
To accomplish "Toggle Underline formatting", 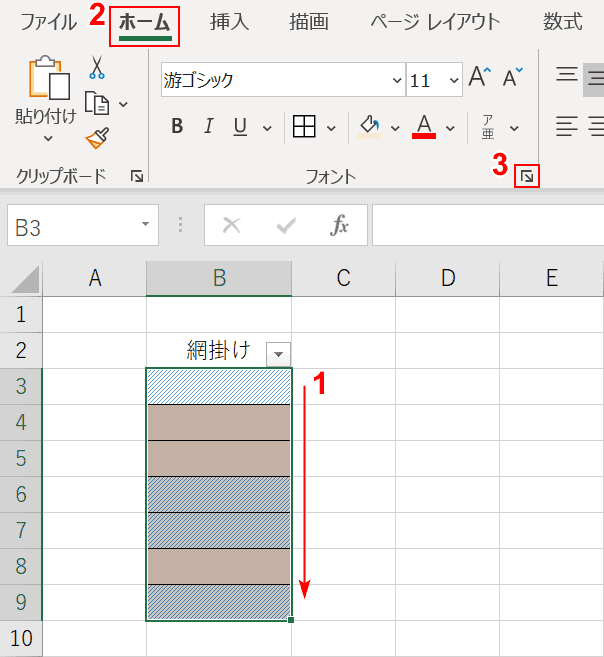I will click(240, 127).
